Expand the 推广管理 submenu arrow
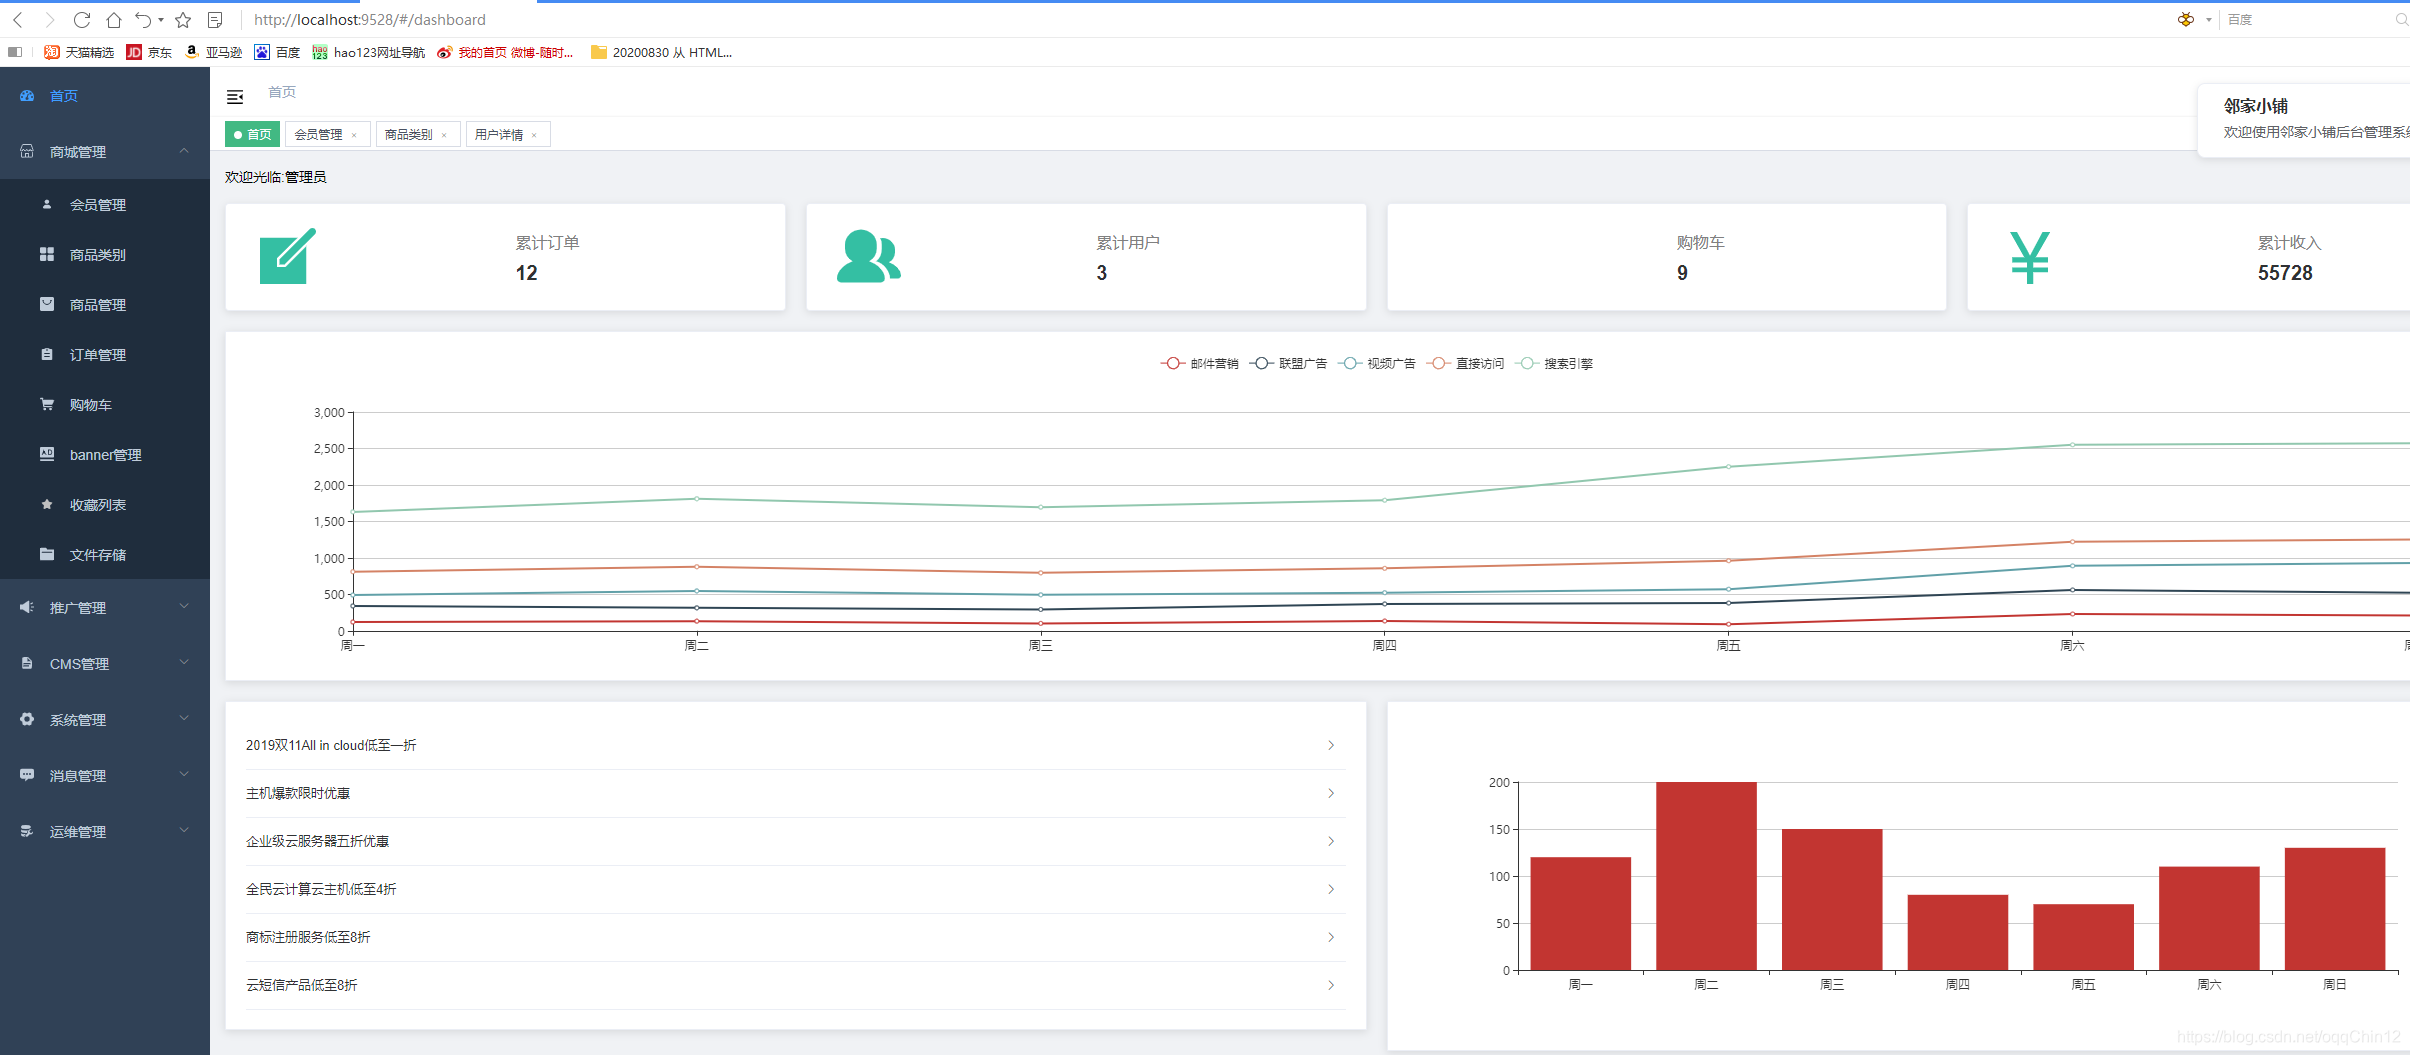 [184, 607]
